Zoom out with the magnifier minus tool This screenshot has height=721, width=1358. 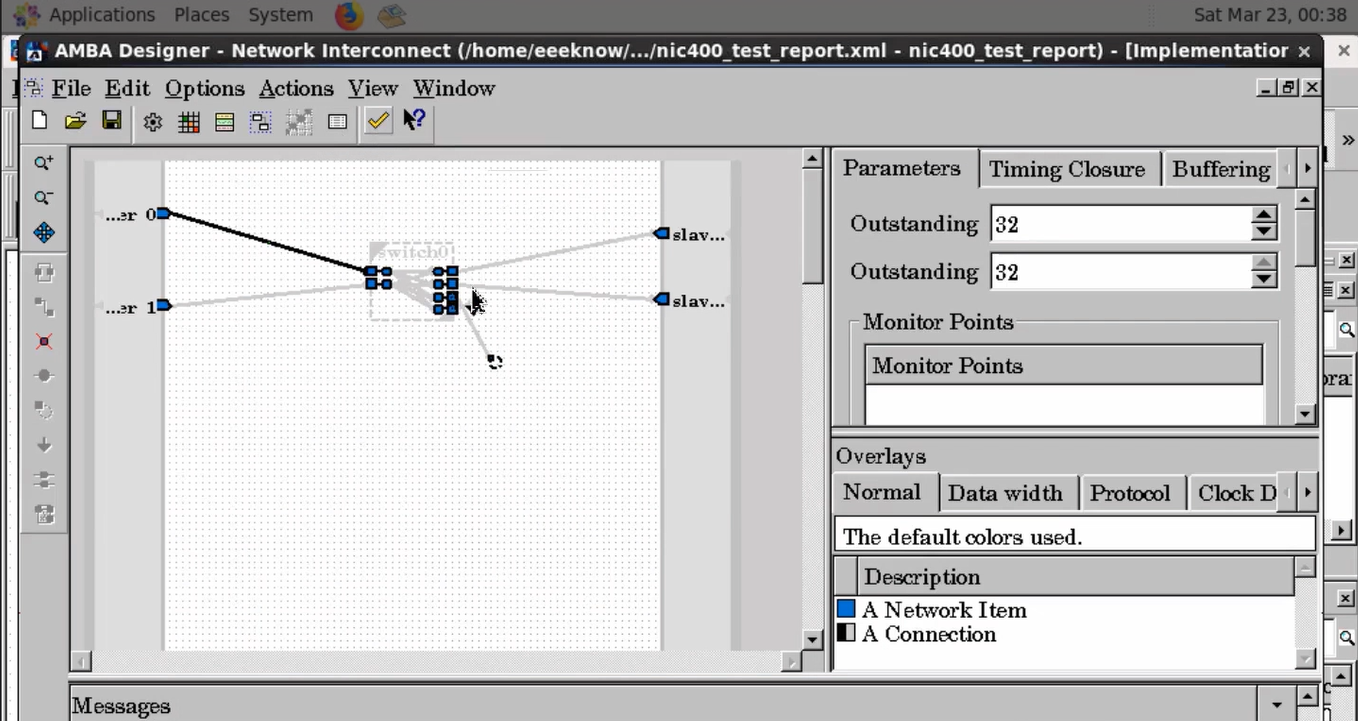point(44,198)
